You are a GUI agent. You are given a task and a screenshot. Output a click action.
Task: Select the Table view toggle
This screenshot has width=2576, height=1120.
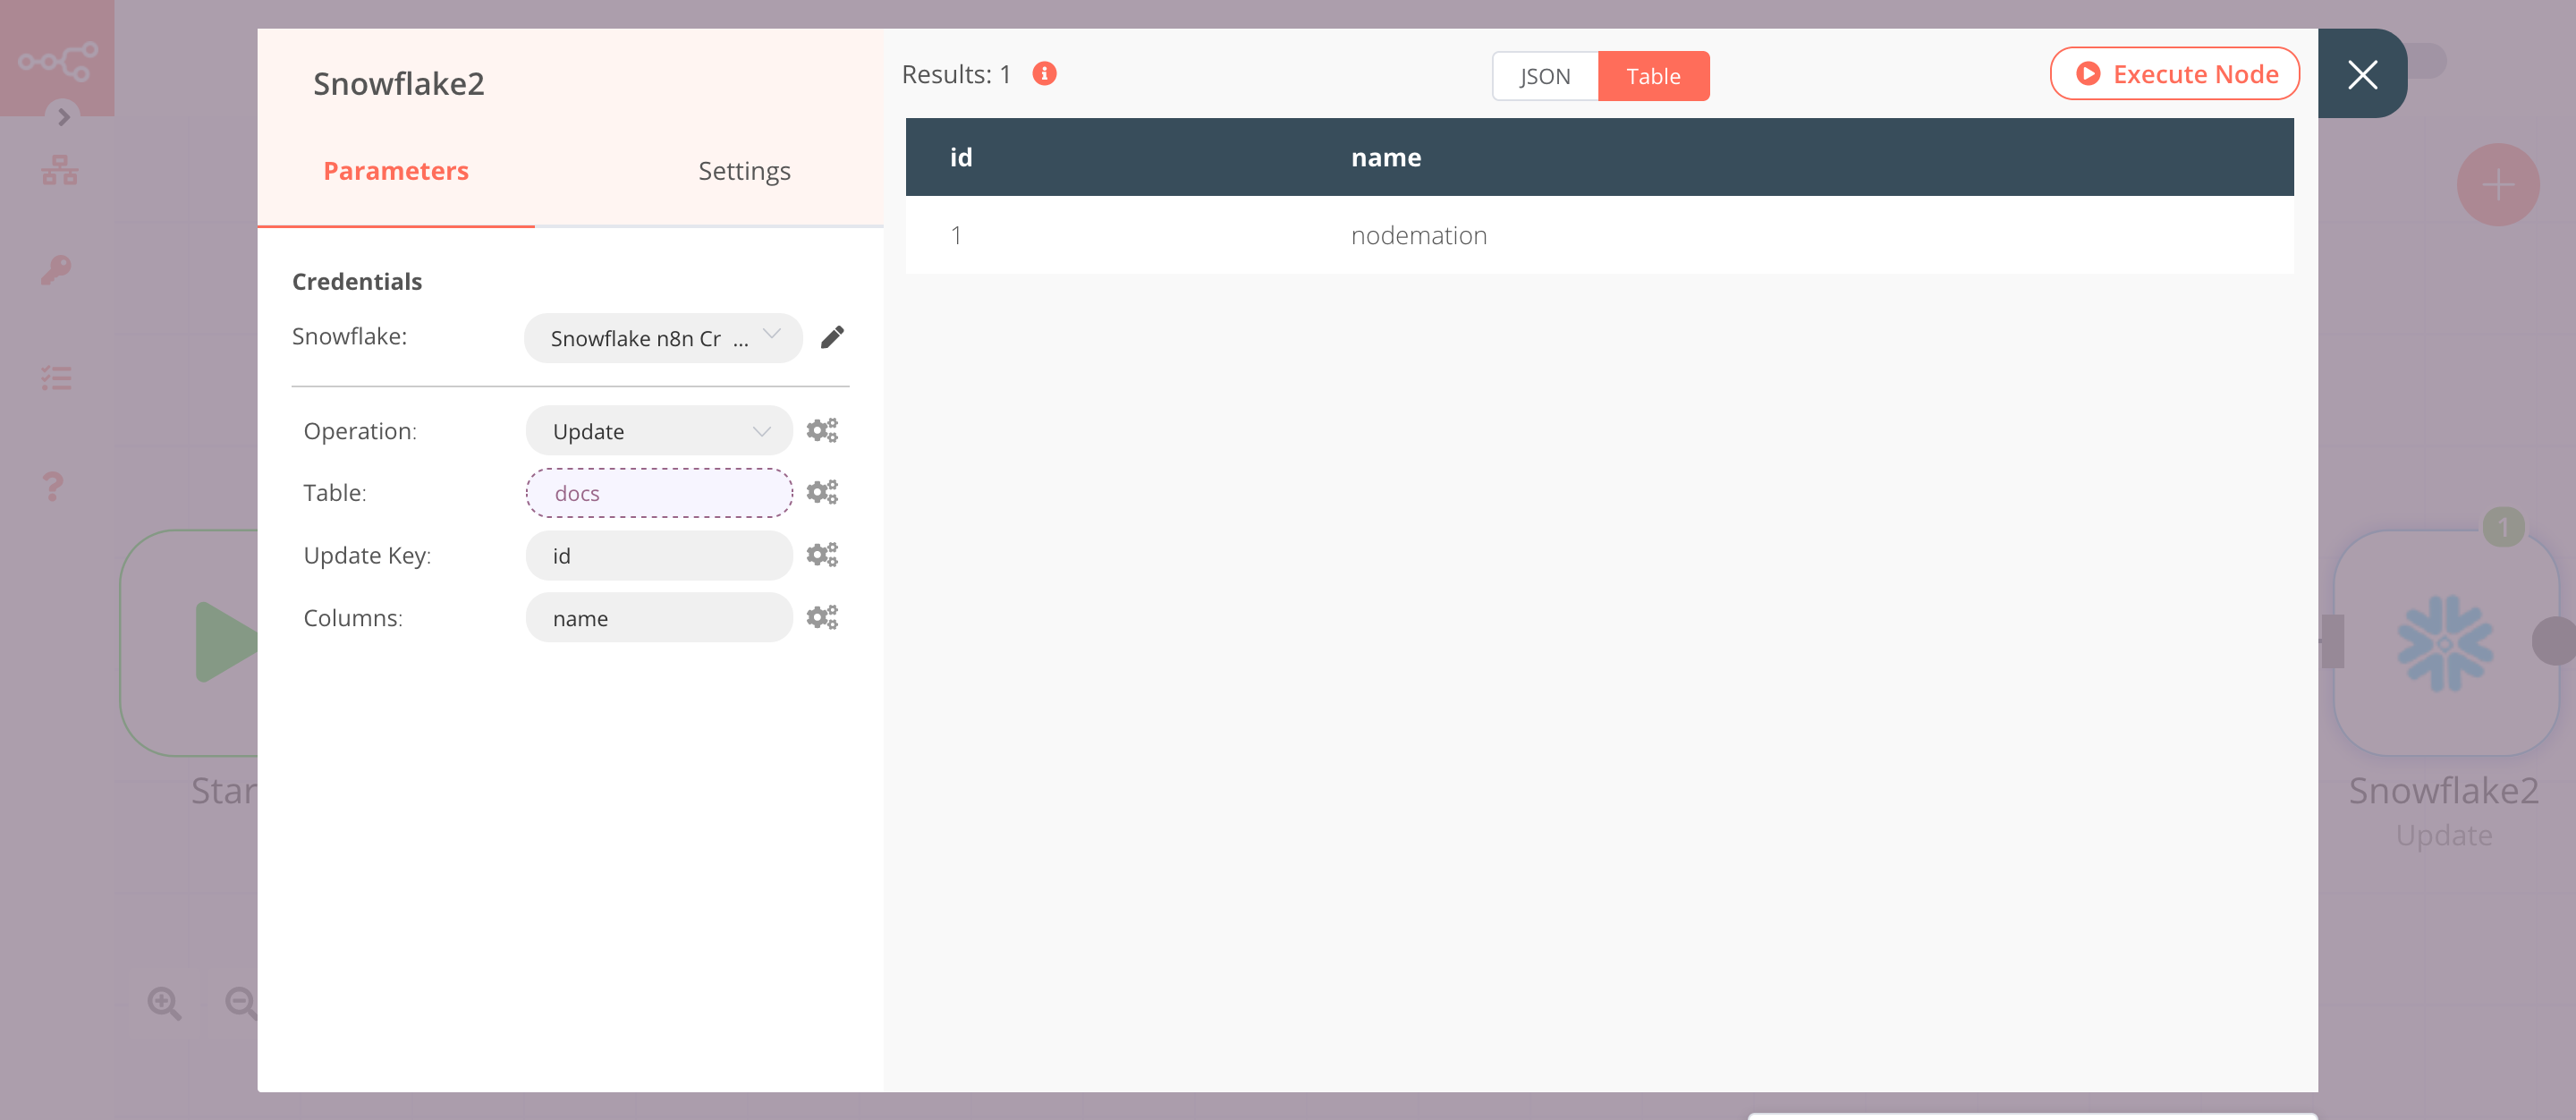1655,75
